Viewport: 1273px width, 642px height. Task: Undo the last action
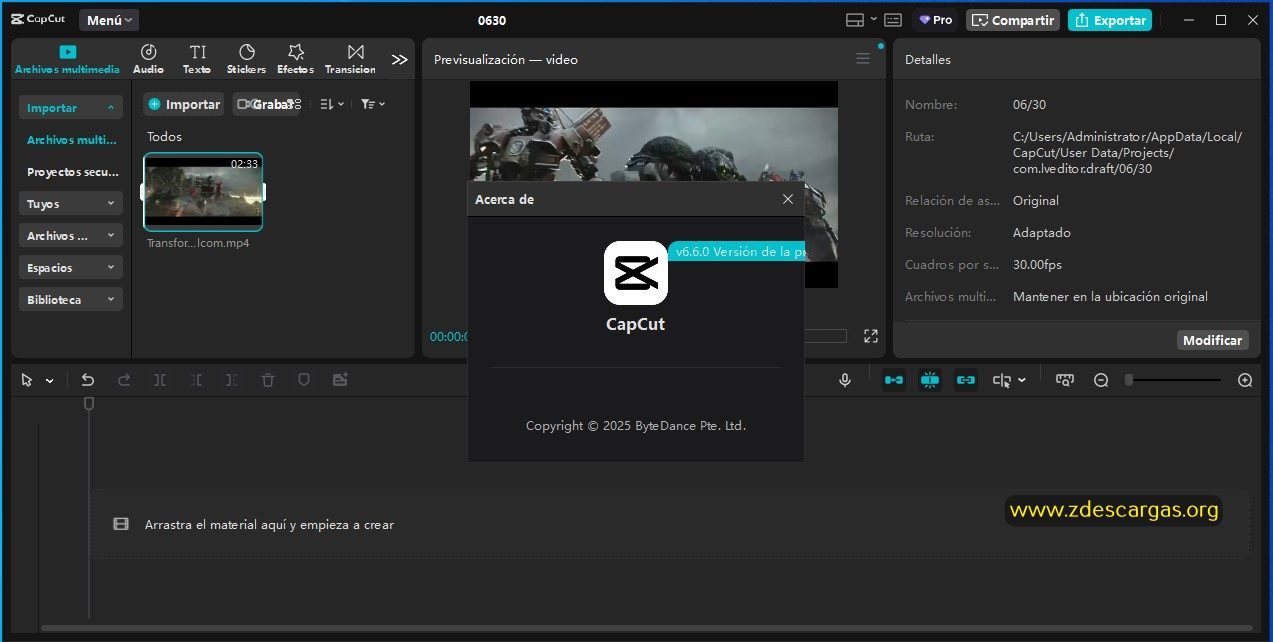tap(88, 380)
